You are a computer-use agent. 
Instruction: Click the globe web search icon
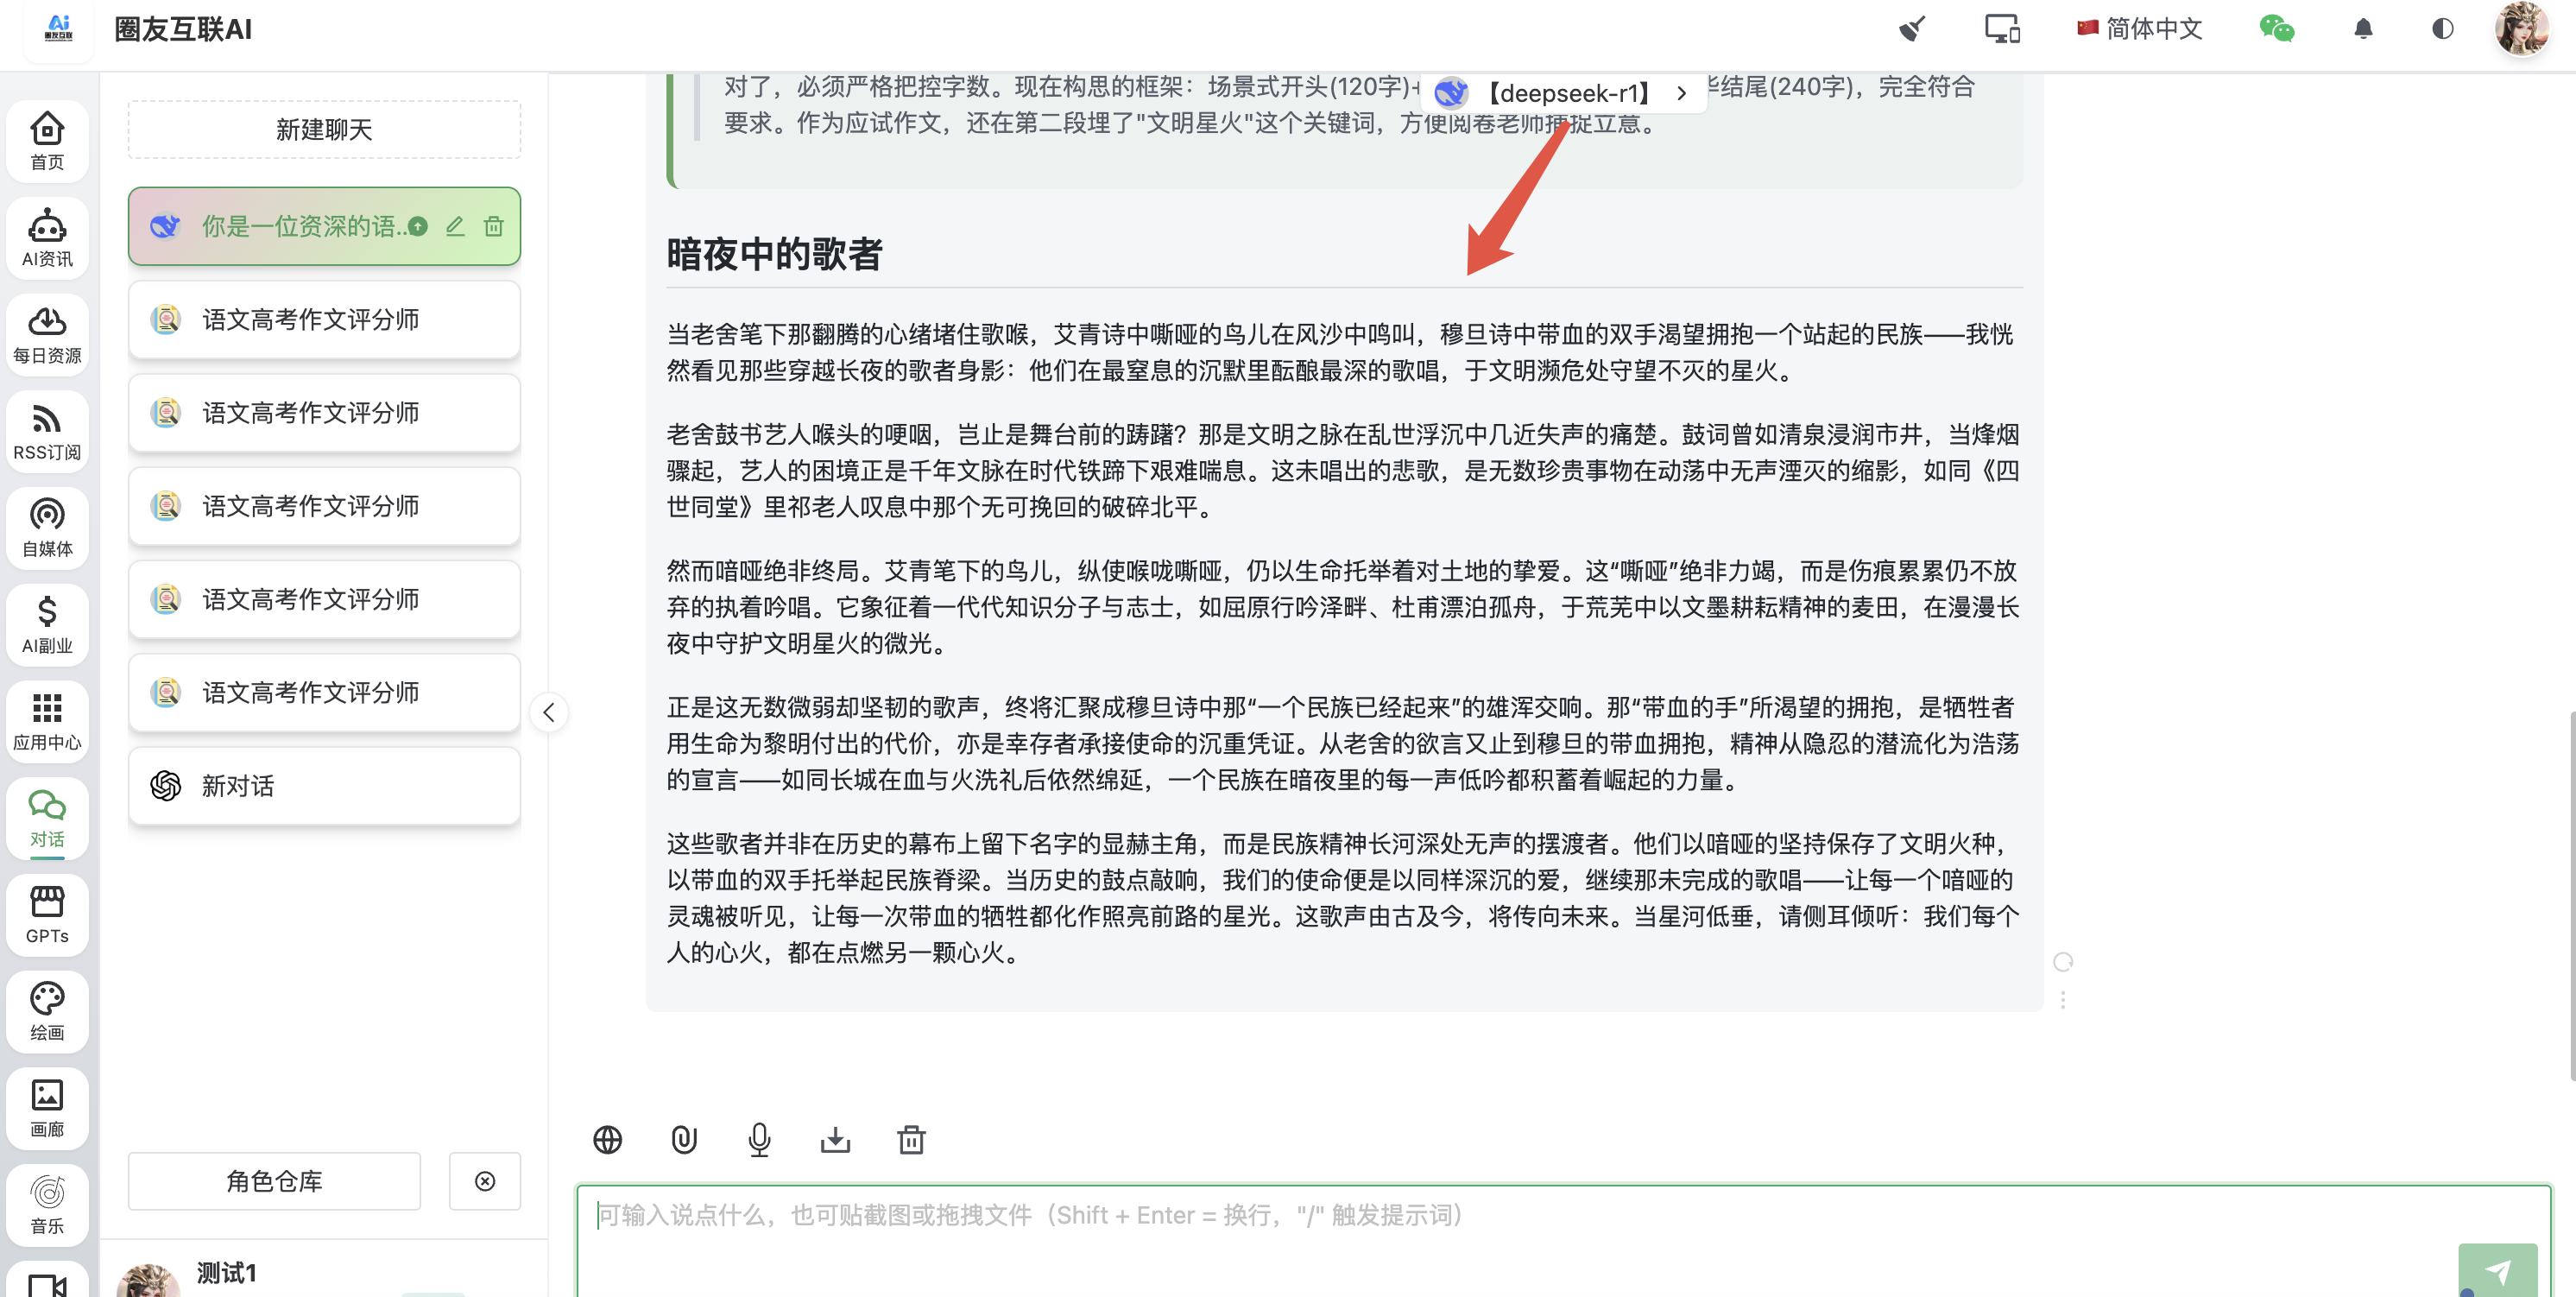coord(607,1139)
